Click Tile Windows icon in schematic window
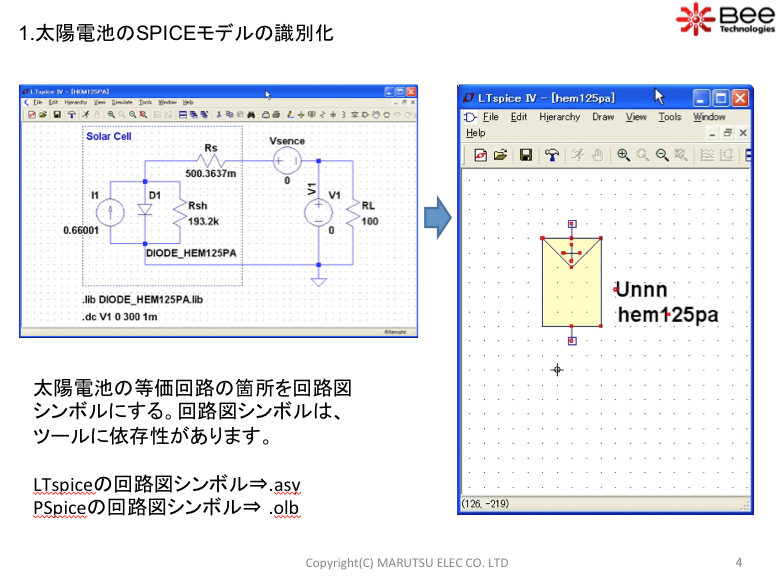This screenshot has height=578, width=781. [x=183, y=115]
